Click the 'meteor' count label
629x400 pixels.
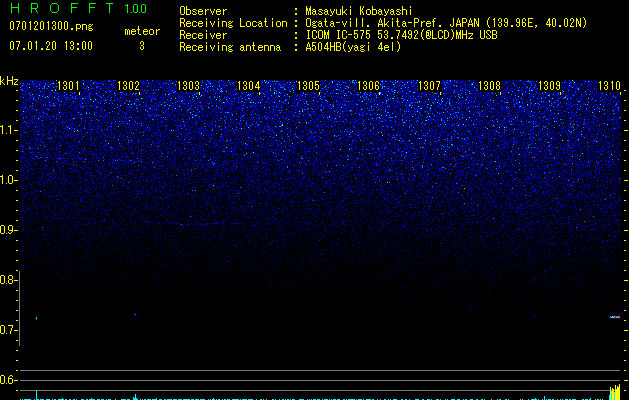tap(142, 31)
